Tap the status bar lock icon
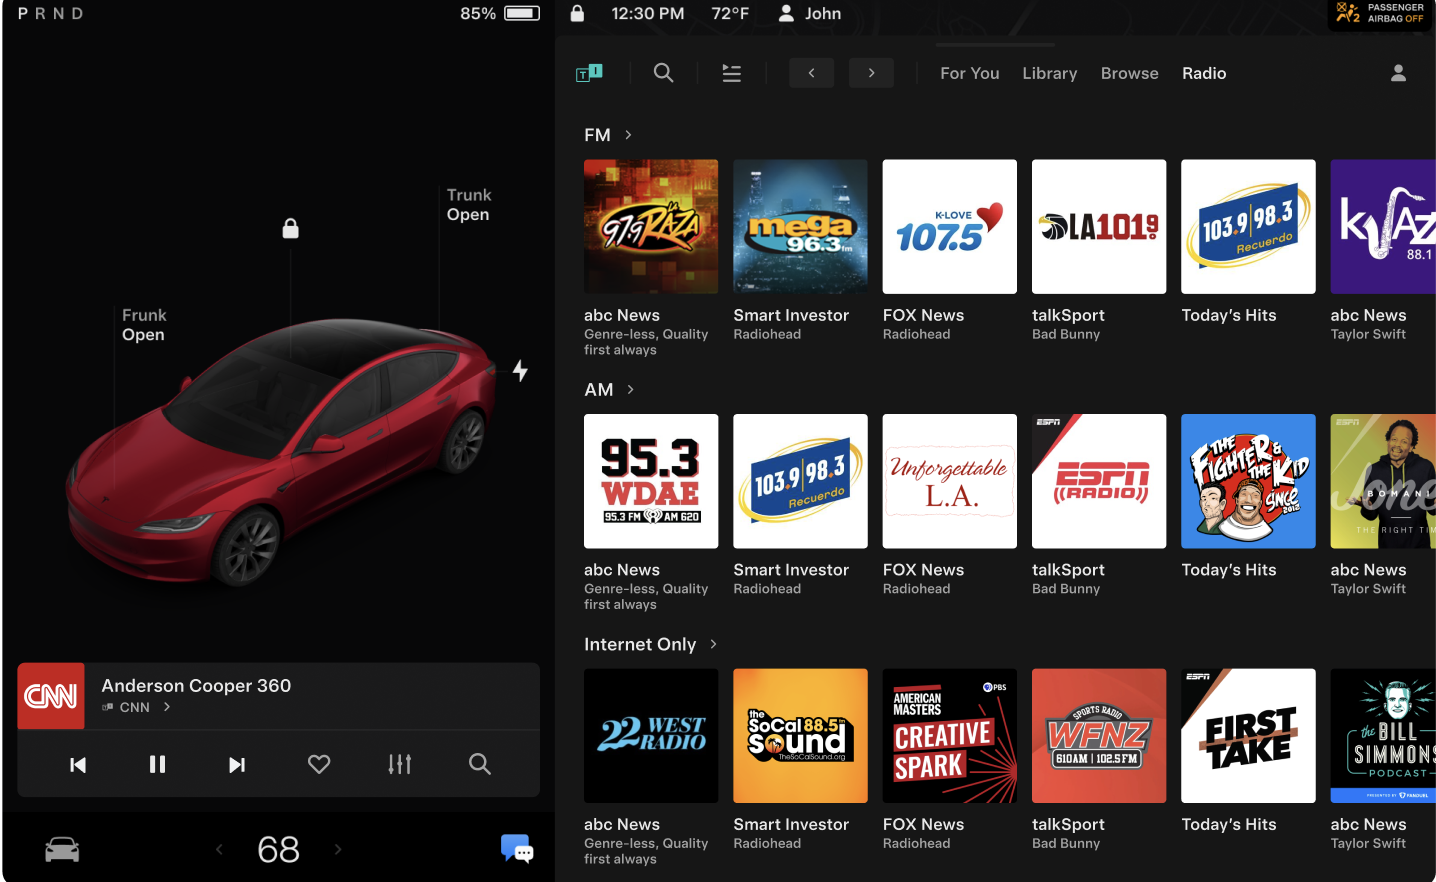This screenshot has width=1436, height=882. 577,13
